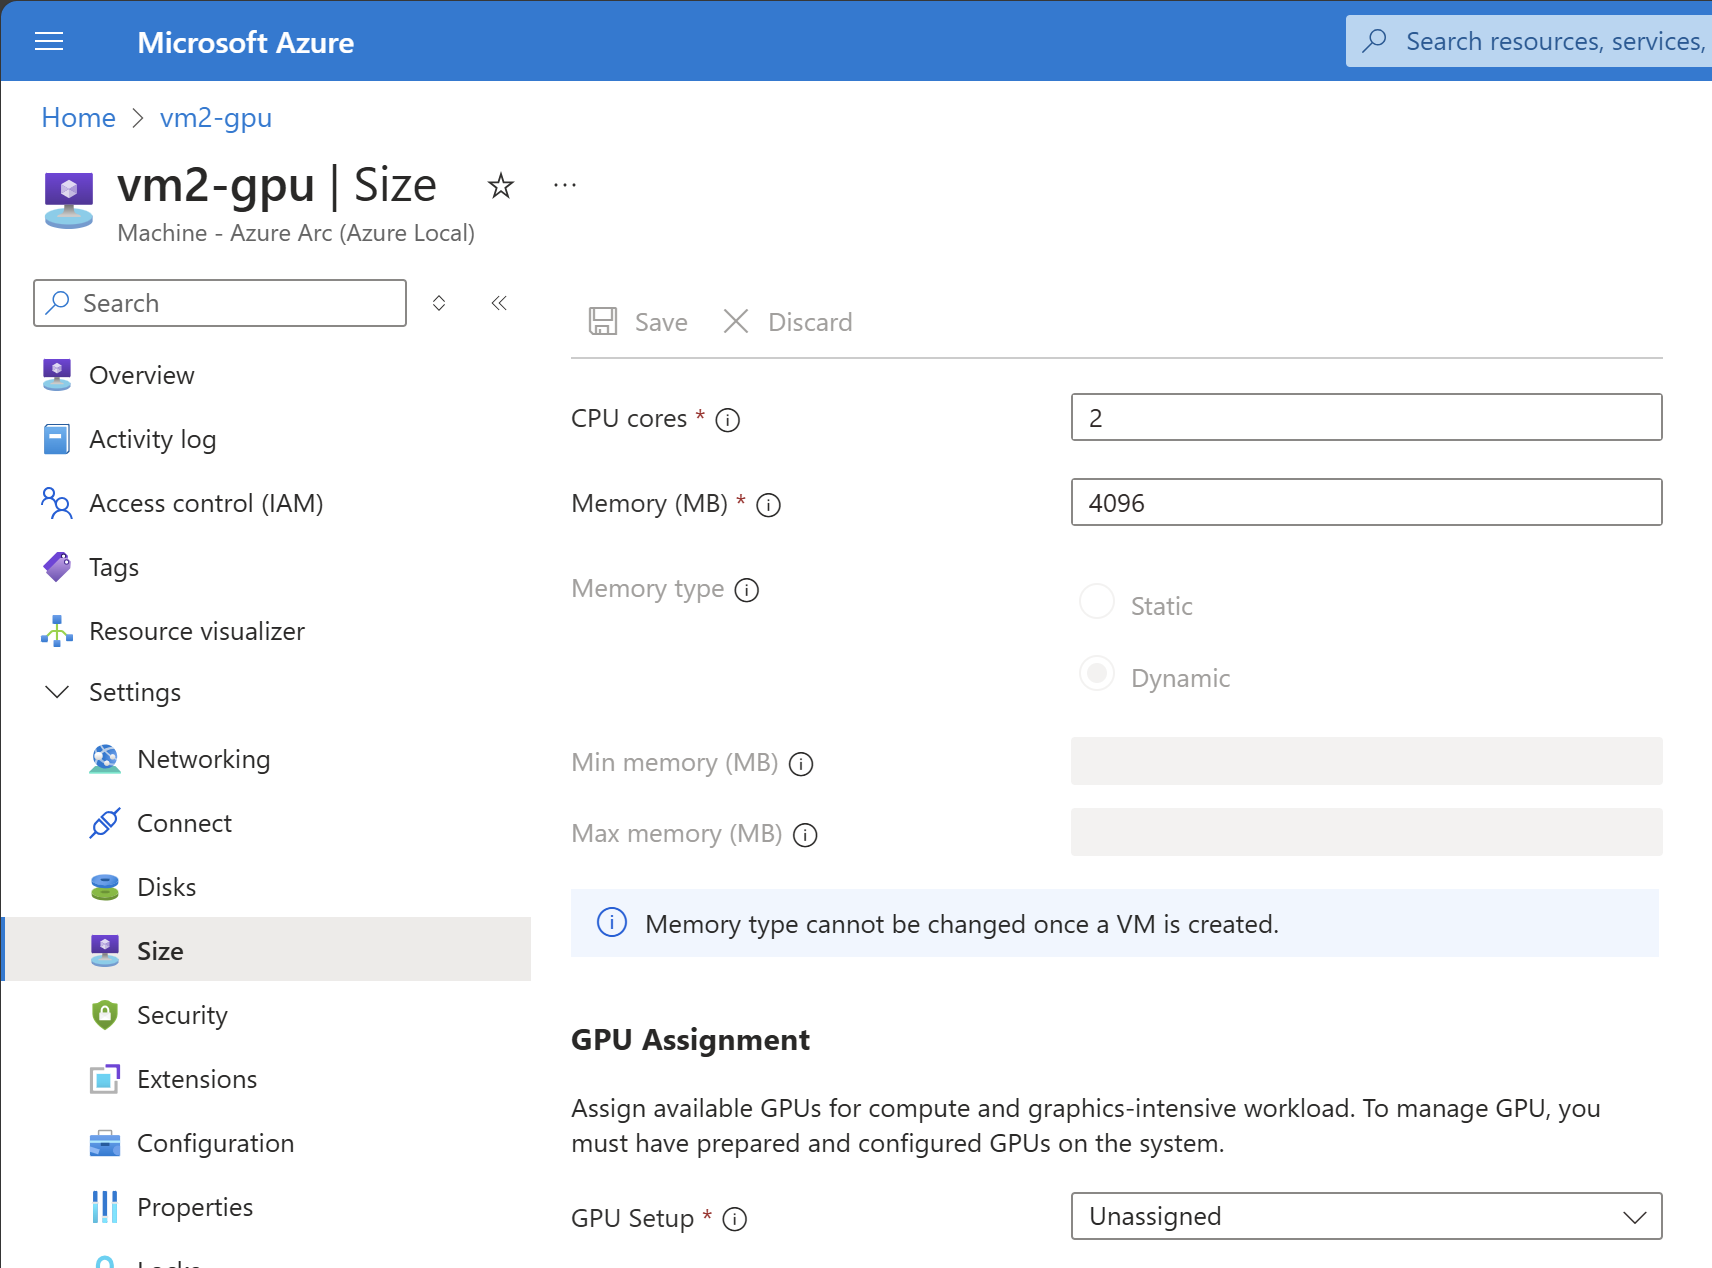Screen dimensions: 1712x1268
Task: Click the Discard button
Action: 788,322
